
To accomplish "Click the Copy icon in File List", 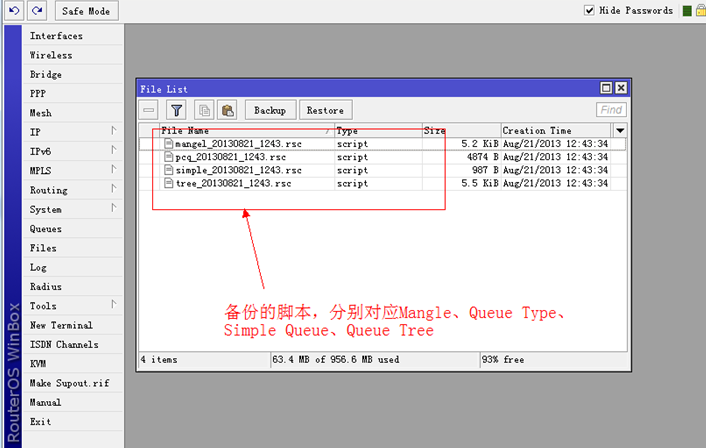I will pyautogui.click(x=204, y=110).
